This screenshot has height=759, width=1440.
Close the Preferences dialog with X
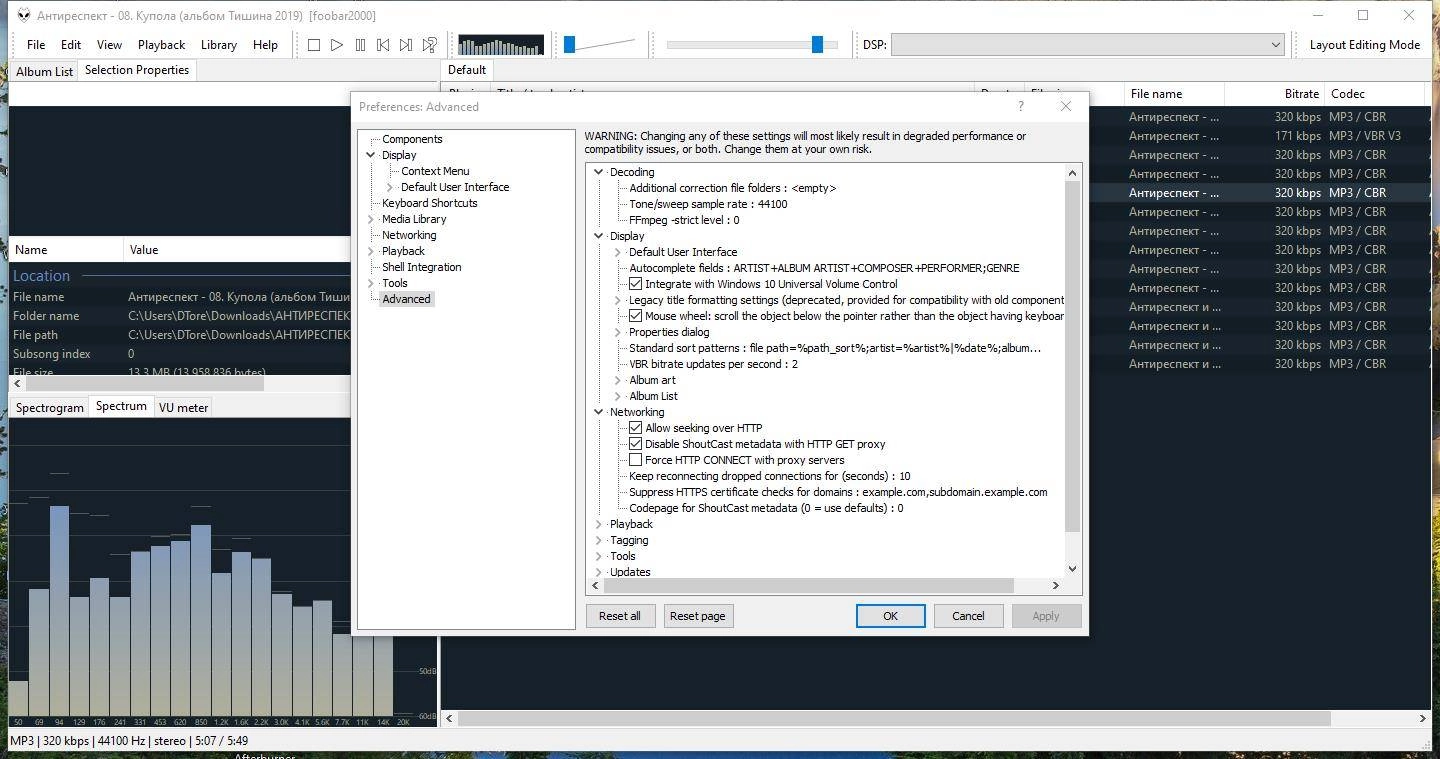pos(1065,106)
